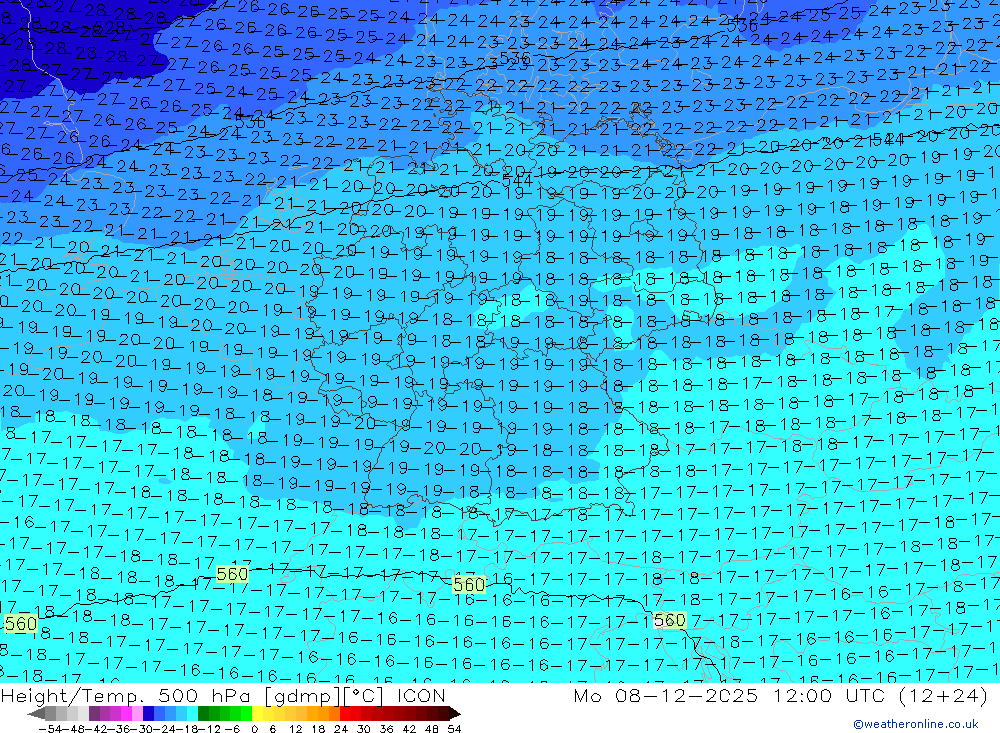Click the 'UTC' timezone text
1000x733 pixels.
867,696
